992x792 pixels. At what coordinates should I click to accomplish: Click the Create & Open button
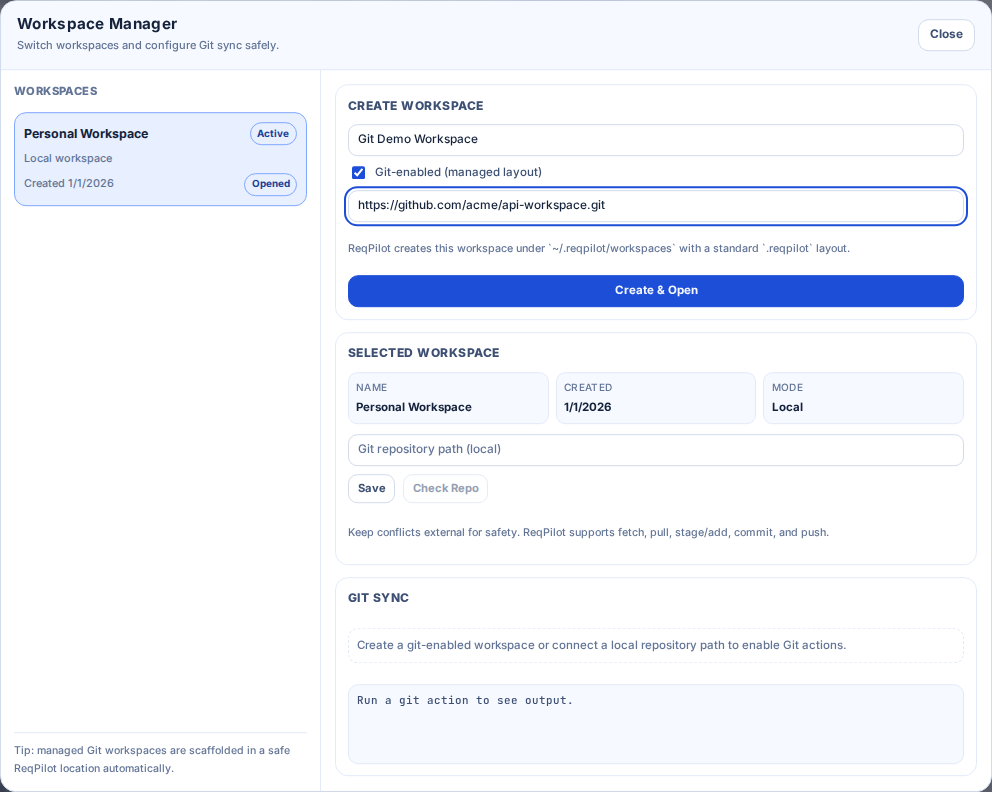click(655, 291)
